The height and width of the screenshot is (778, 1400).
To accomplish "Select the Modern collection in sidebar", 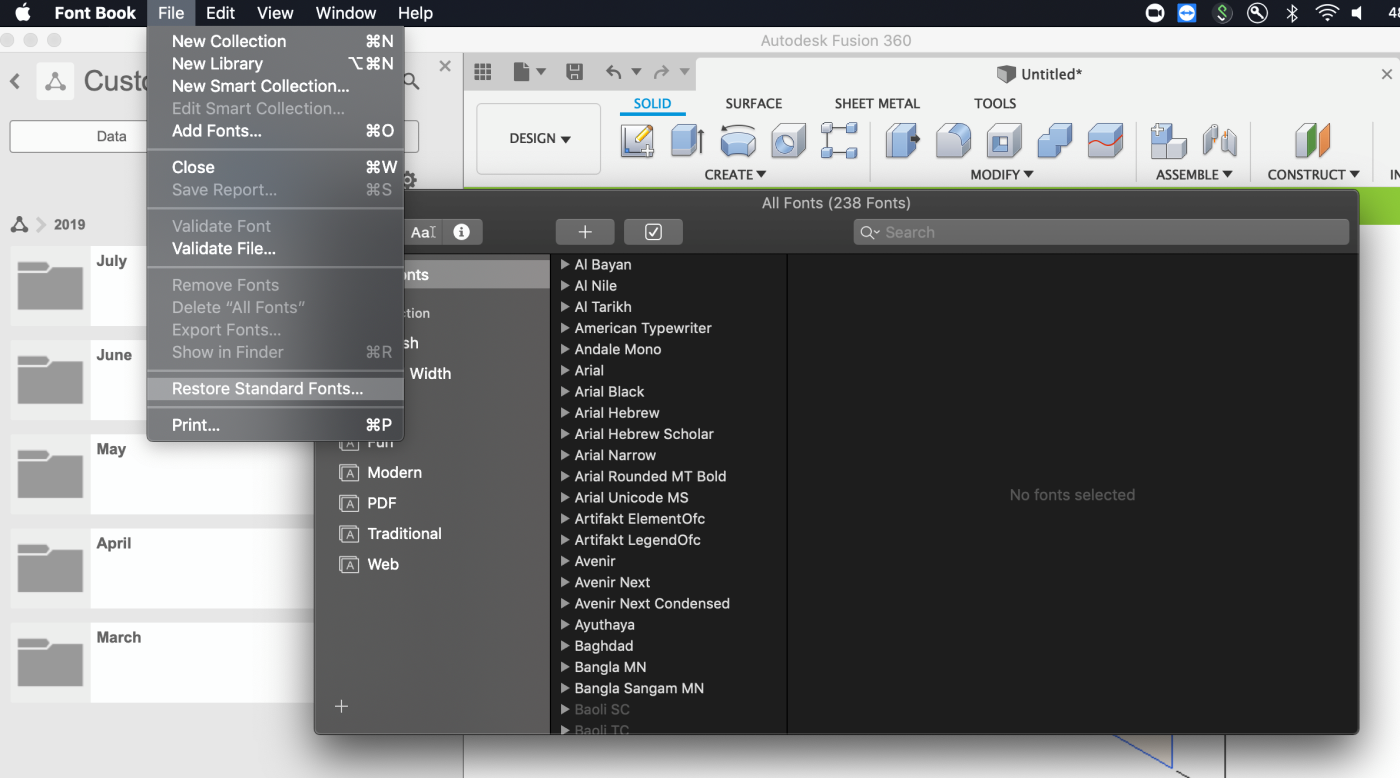I will [394, 472].
